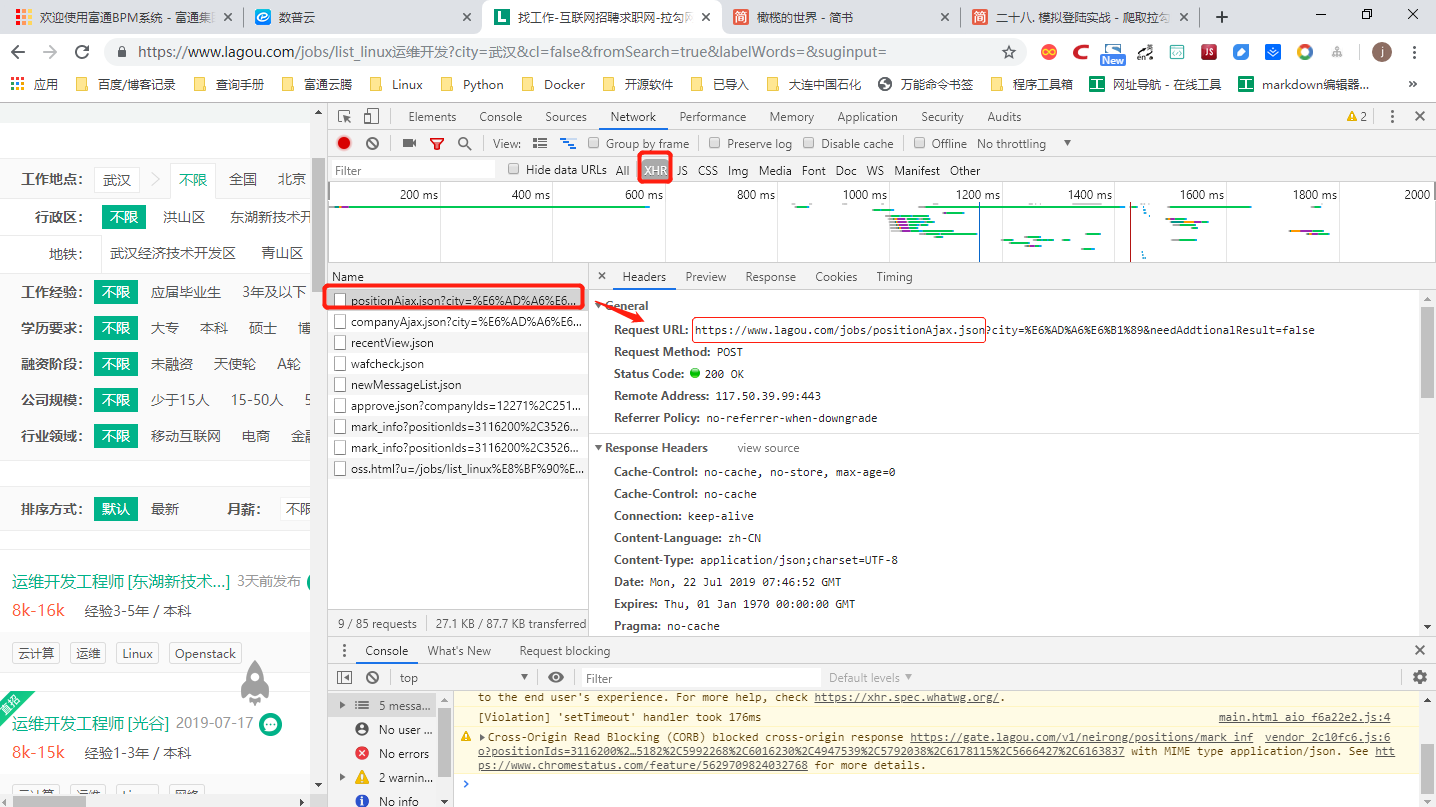The width and height of the screenshot is (1436, 807).
Task: Open the Response tab of the request
Action: (x=771, y=277)
